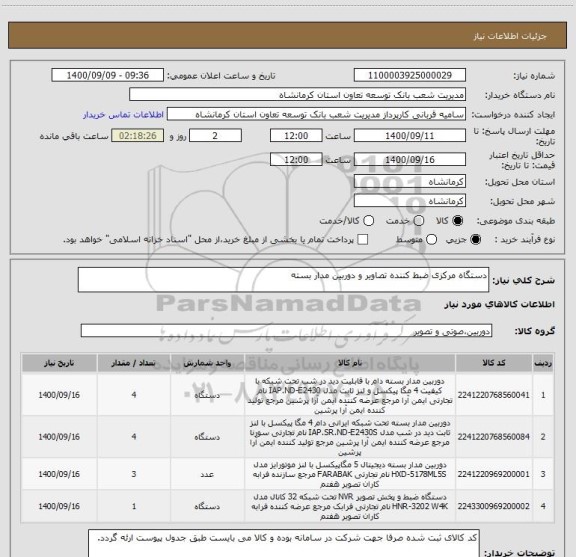The image size is (576, 557).
Task: Click the remaining time countdown 02:18:26
Action: coord(138,136)
